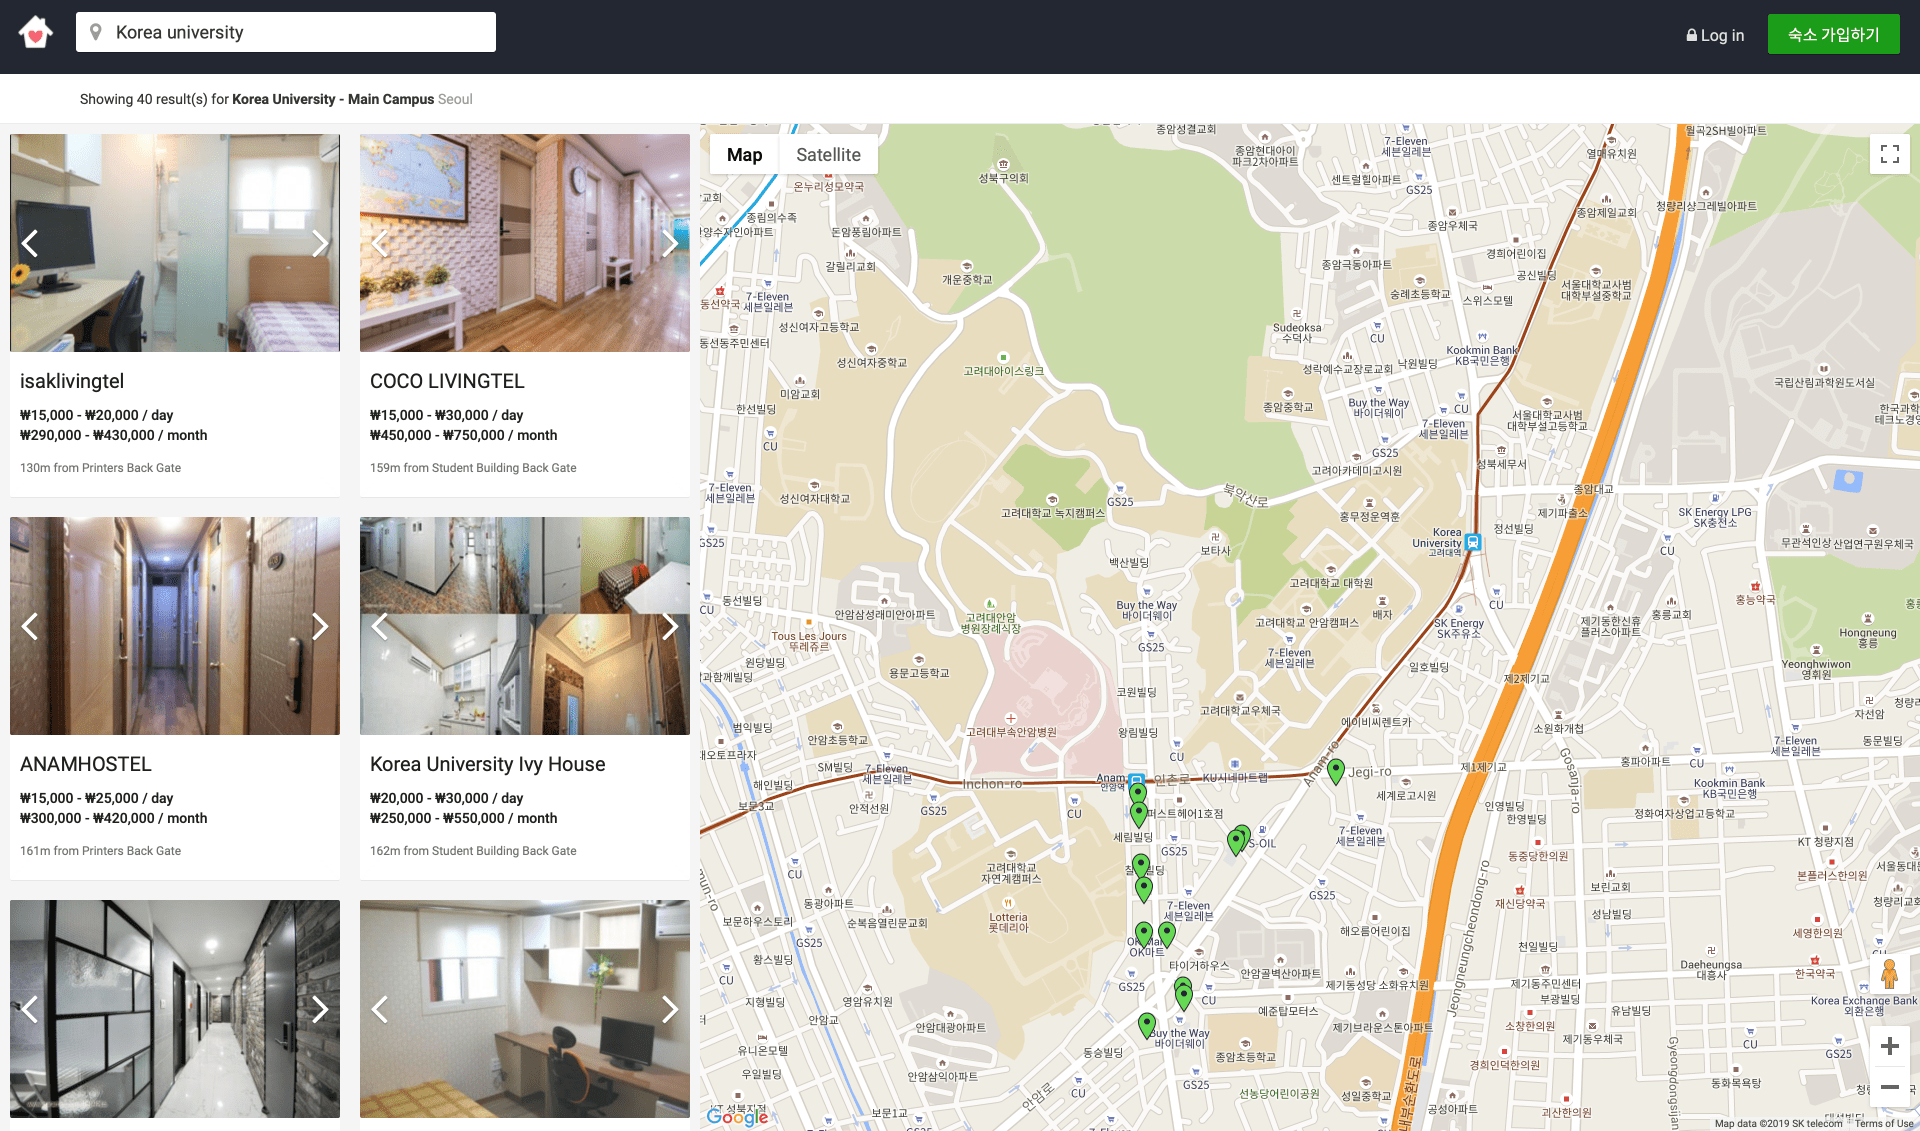Click the Korea university search field
The width and height of the screenshot is (1920, 1131).
click(286, 32)
